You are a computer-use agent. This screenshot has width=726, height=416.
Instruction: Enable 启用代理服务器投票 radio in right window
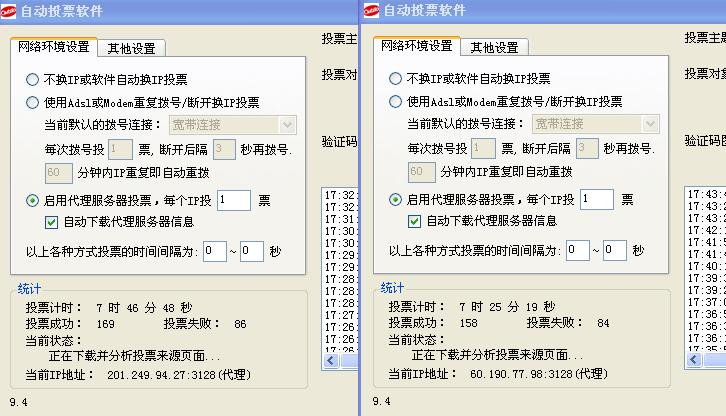(396, 200)
